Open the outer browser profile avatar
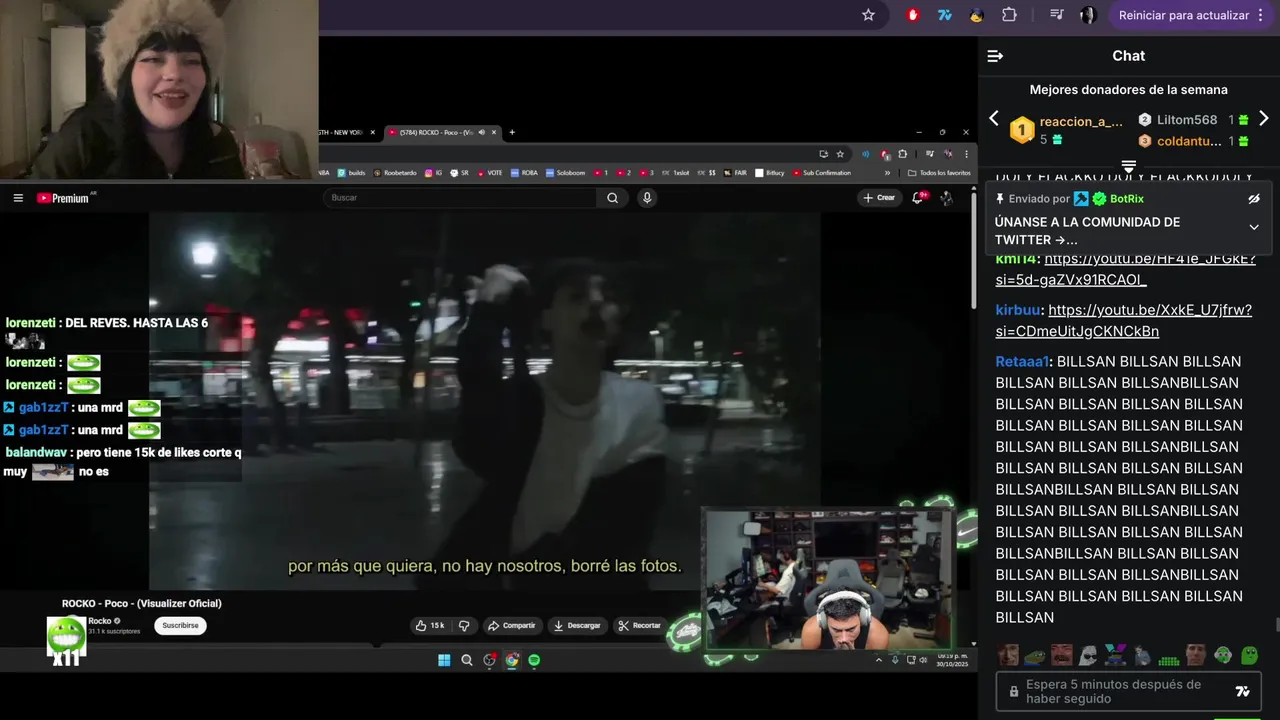The width and height of the screenshot is (1280, 720). [x=1089, y=15]
